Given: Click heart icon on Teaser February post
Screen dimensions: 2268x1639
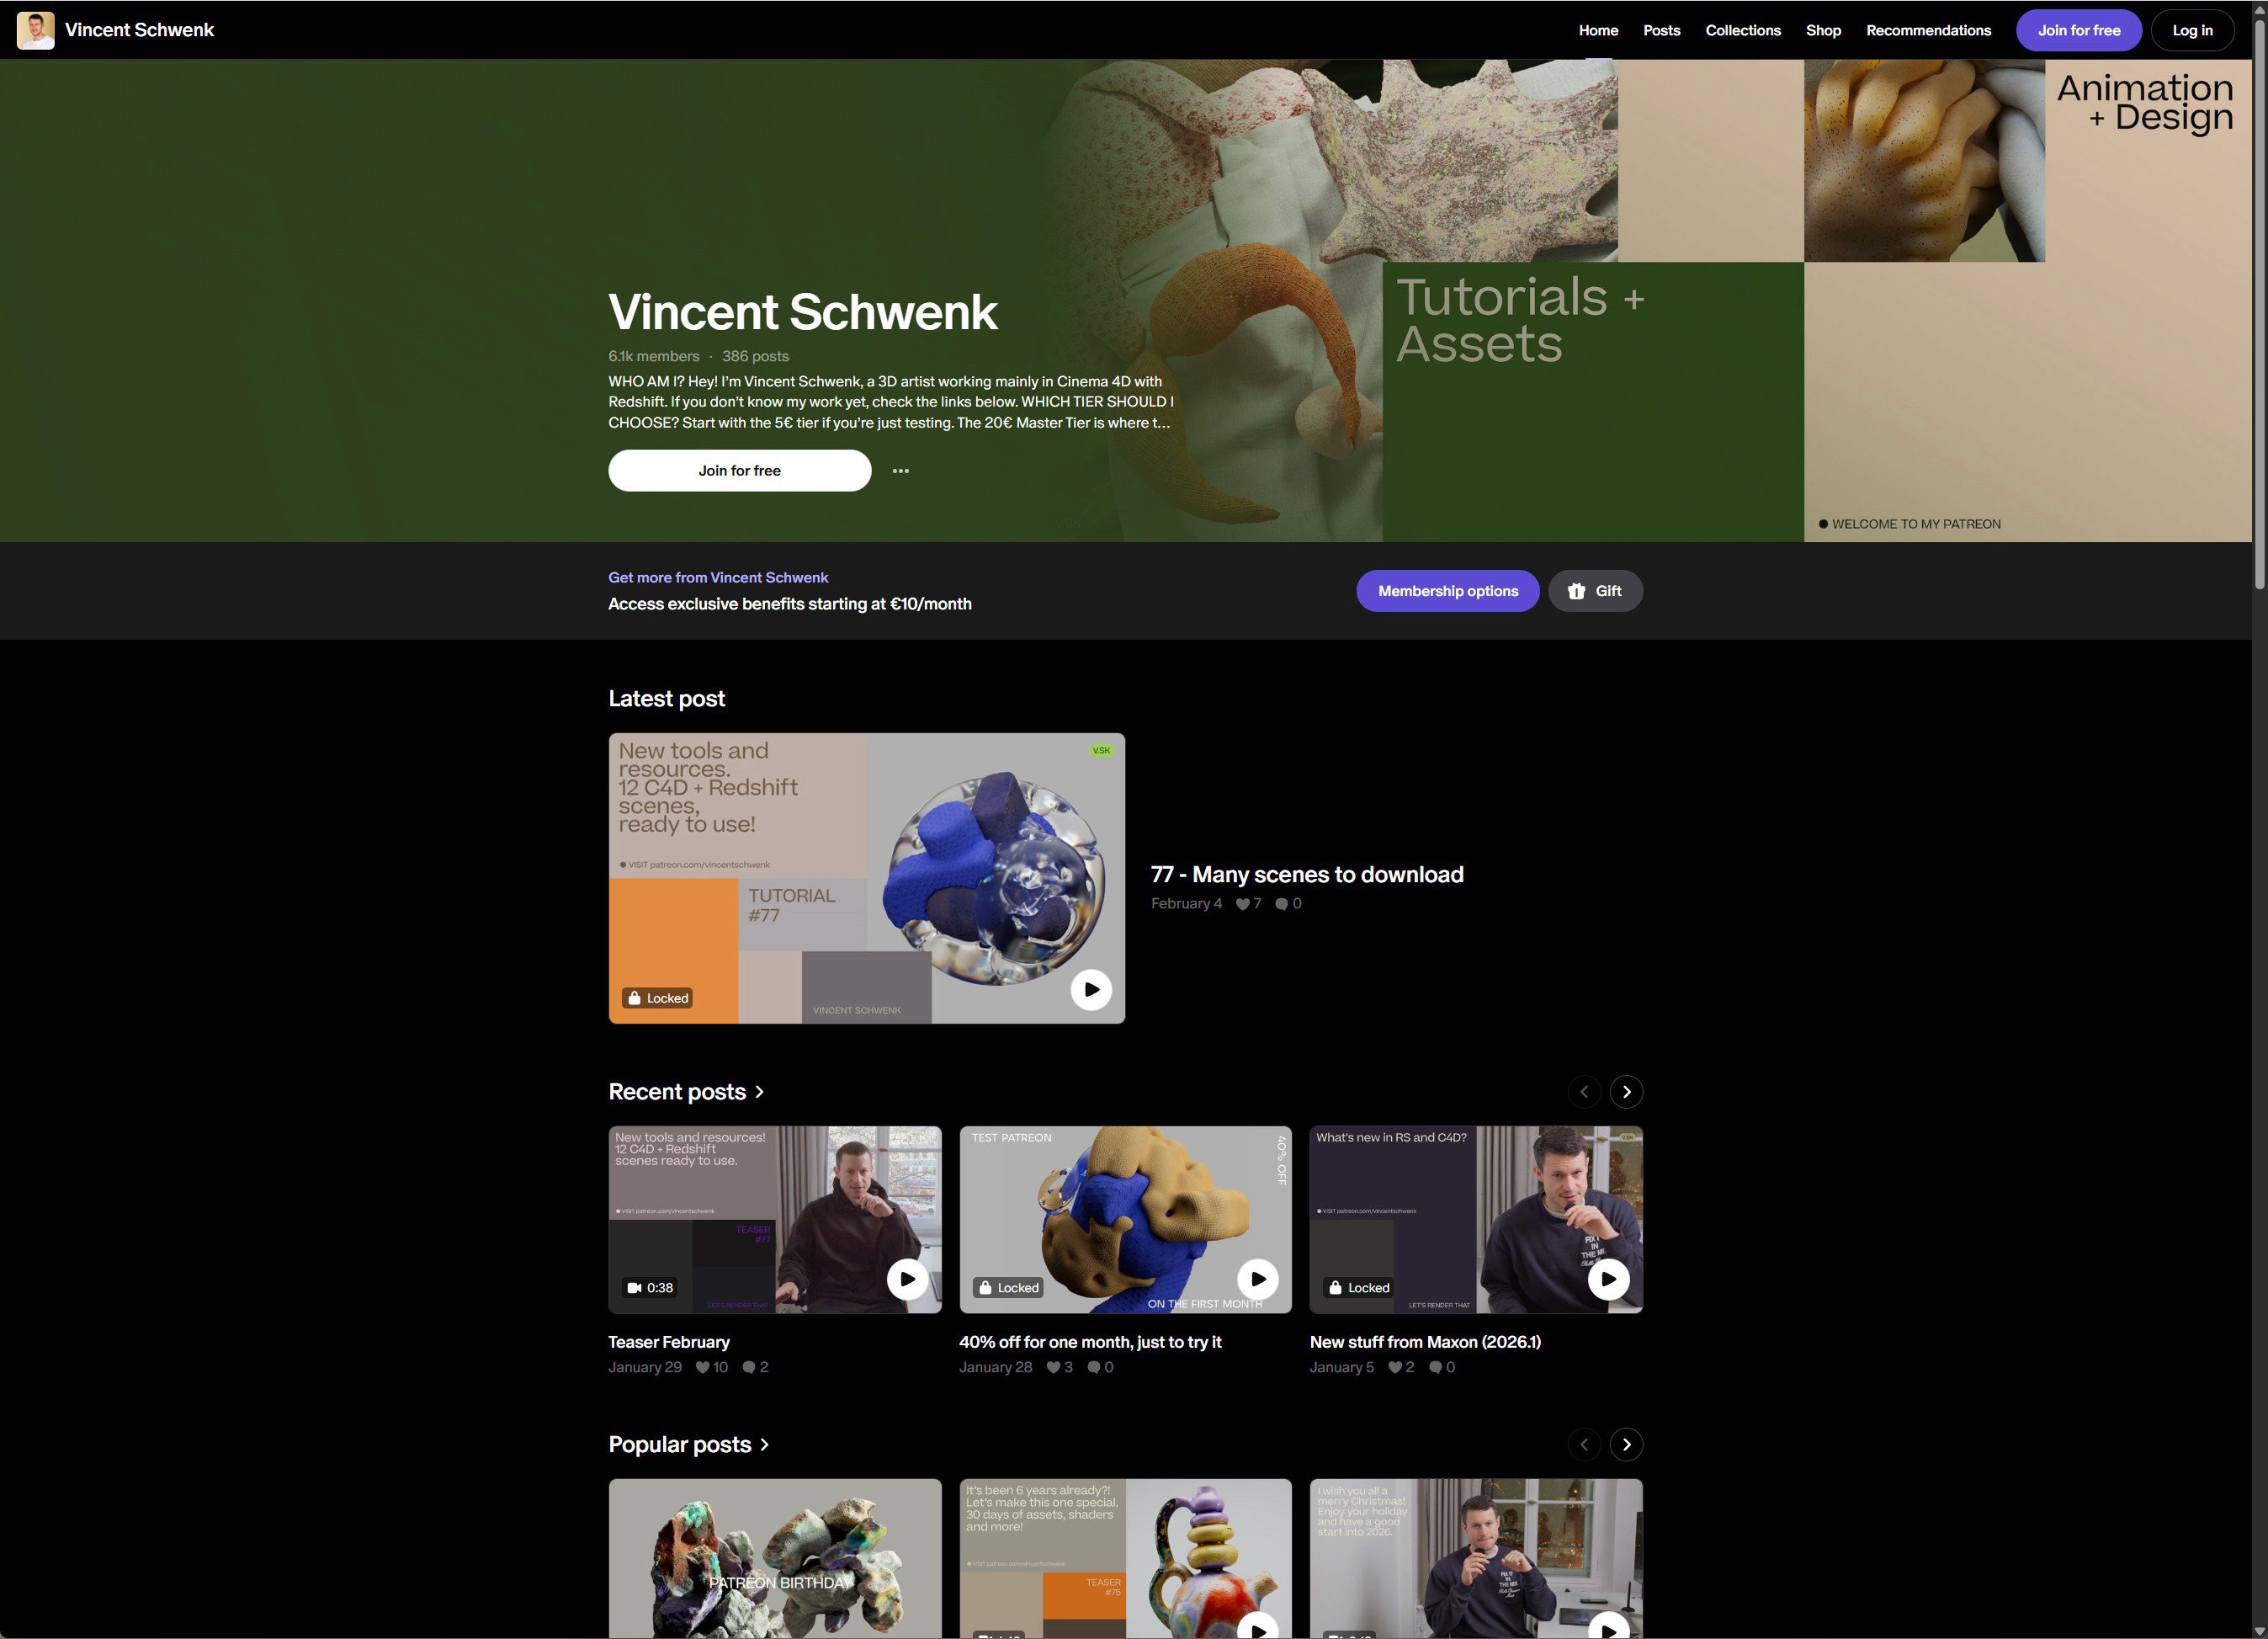Looking at the screenshot, I should click(702, 1367).
